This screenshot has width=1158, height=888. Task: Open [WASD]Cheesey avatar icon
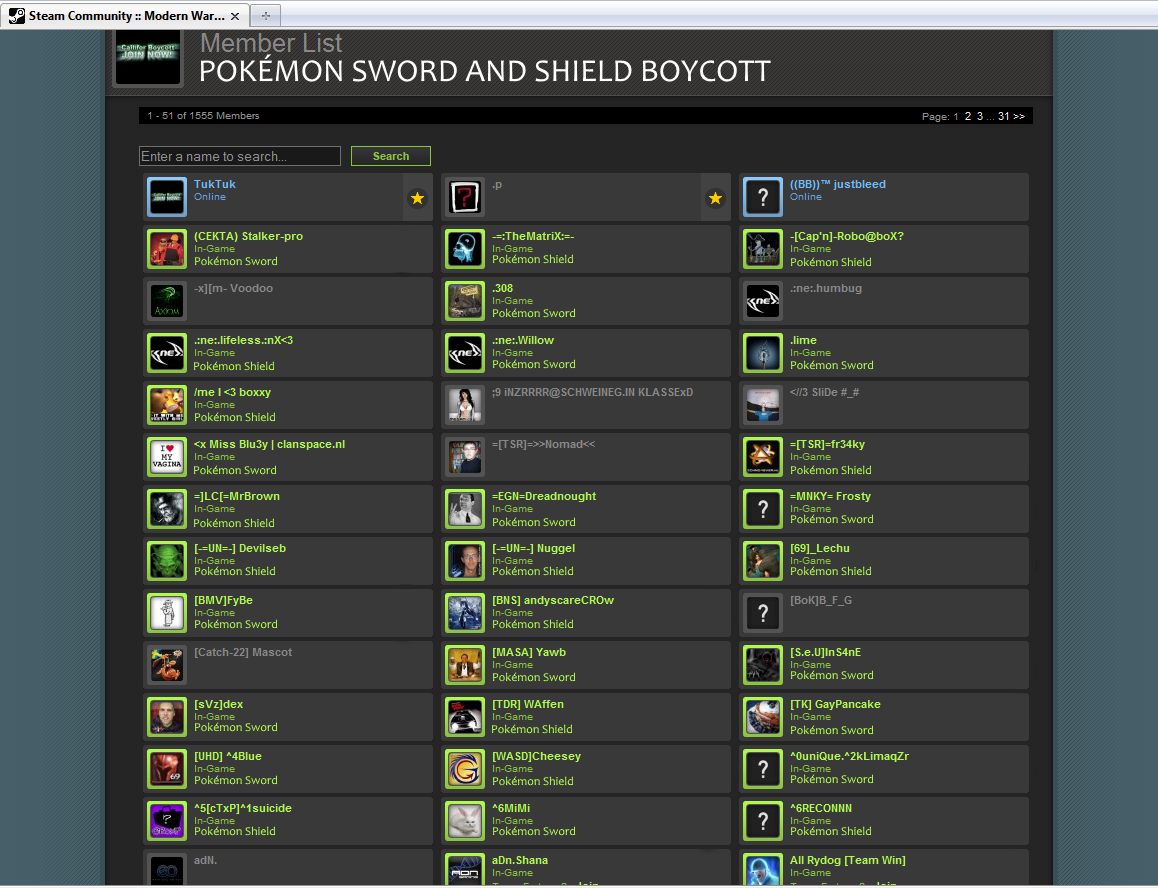(x=465, y=769)
